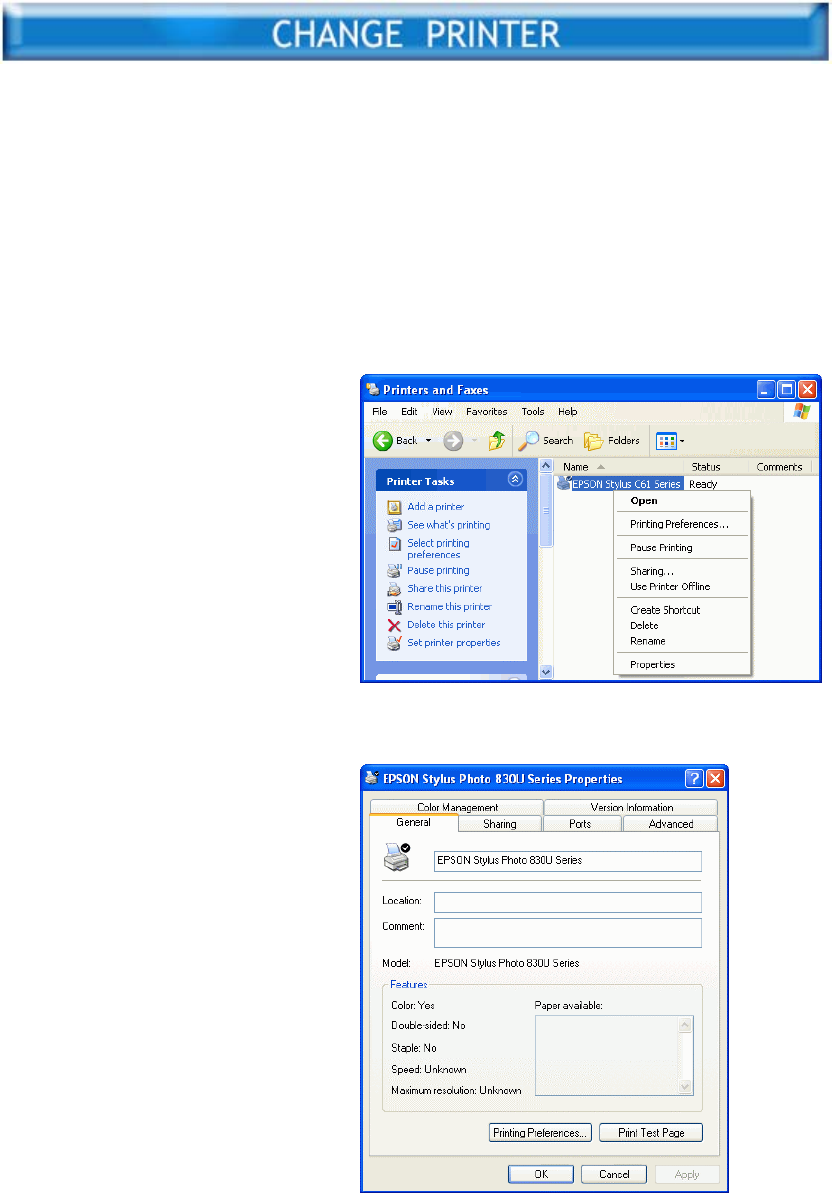The image size is (832, 1193).
Task: Open Back button history dropdown arrow
Action: (428, 441)
